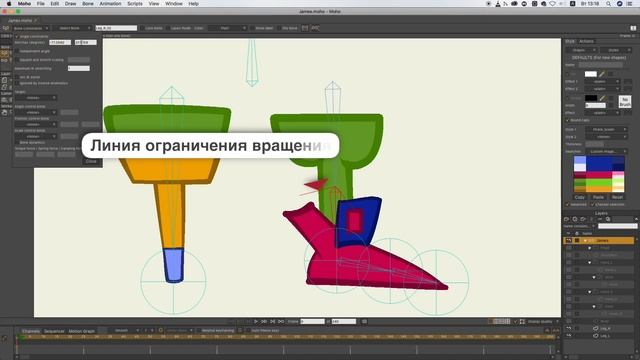Toggle the Lock bone checkbox
The width and height of the screenshot is (640, 360).
tap(142, 28)
